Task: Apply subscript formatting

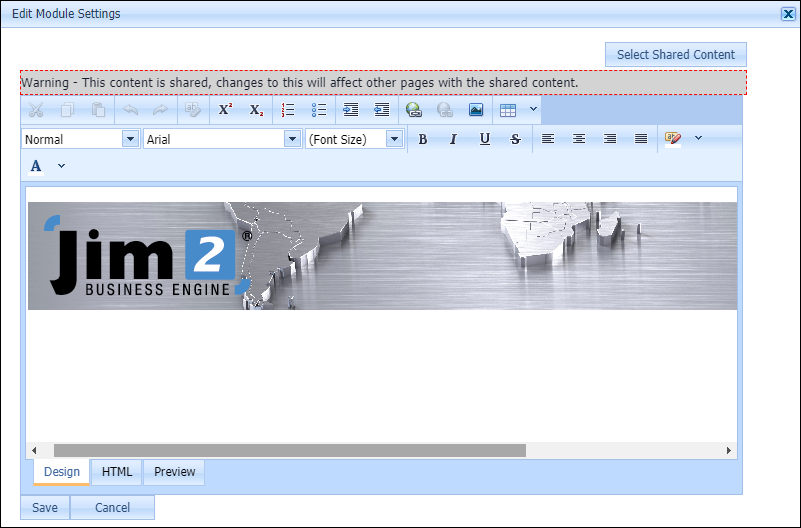Action: (x=256, y=110)
